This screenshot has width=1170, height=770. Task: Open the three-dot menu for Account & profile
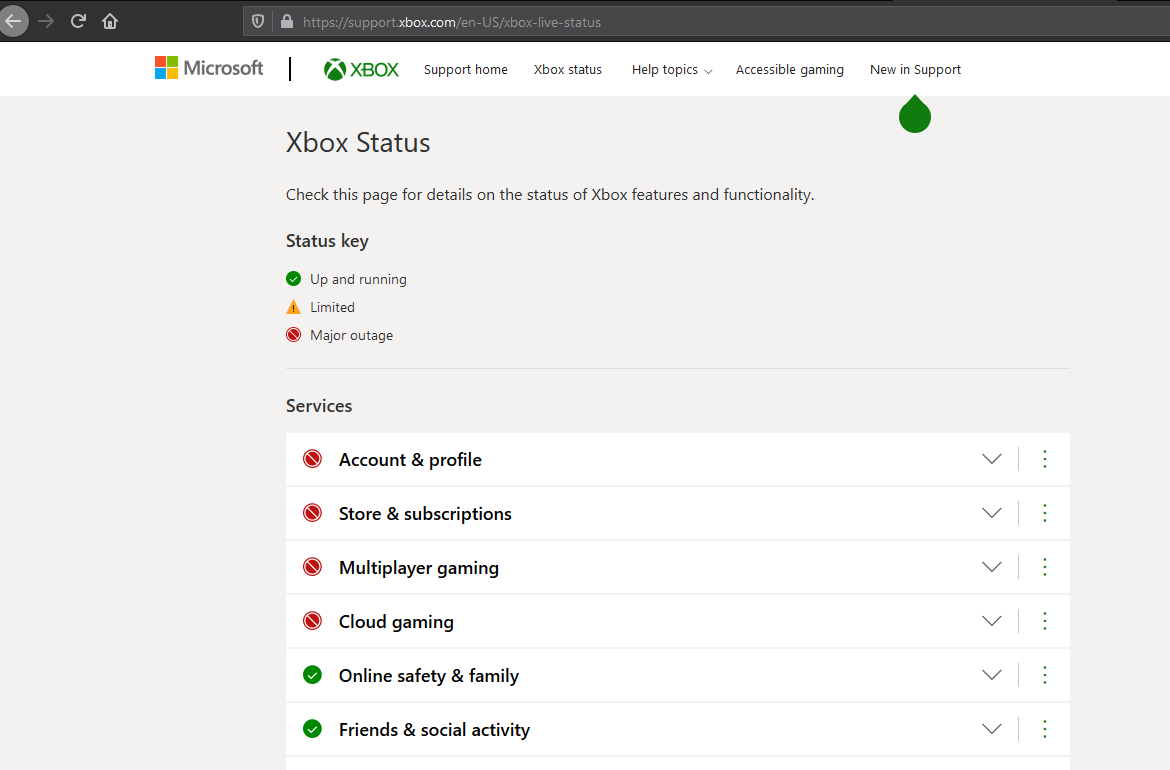[x=1045, y=459]
